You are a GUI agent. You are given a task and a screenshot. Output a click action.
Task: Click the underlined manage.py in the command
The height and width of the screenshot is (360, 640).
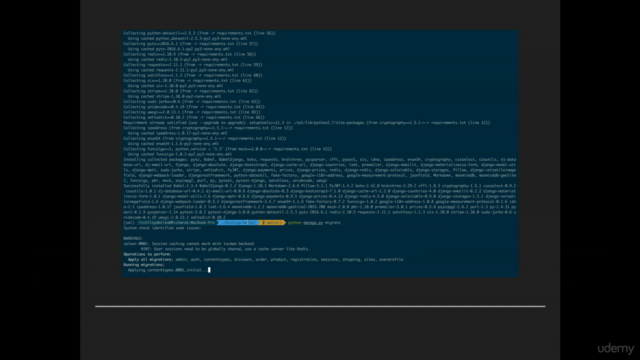(313, 223)
